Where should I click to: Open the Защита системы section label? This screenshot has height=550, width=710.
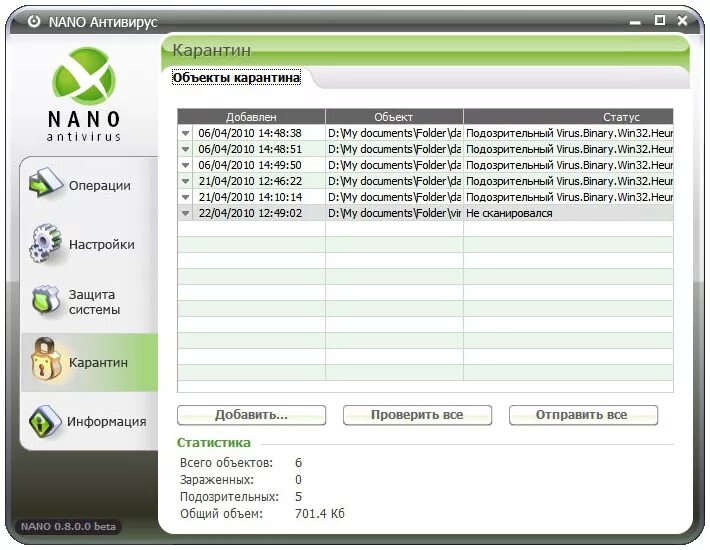94,302
